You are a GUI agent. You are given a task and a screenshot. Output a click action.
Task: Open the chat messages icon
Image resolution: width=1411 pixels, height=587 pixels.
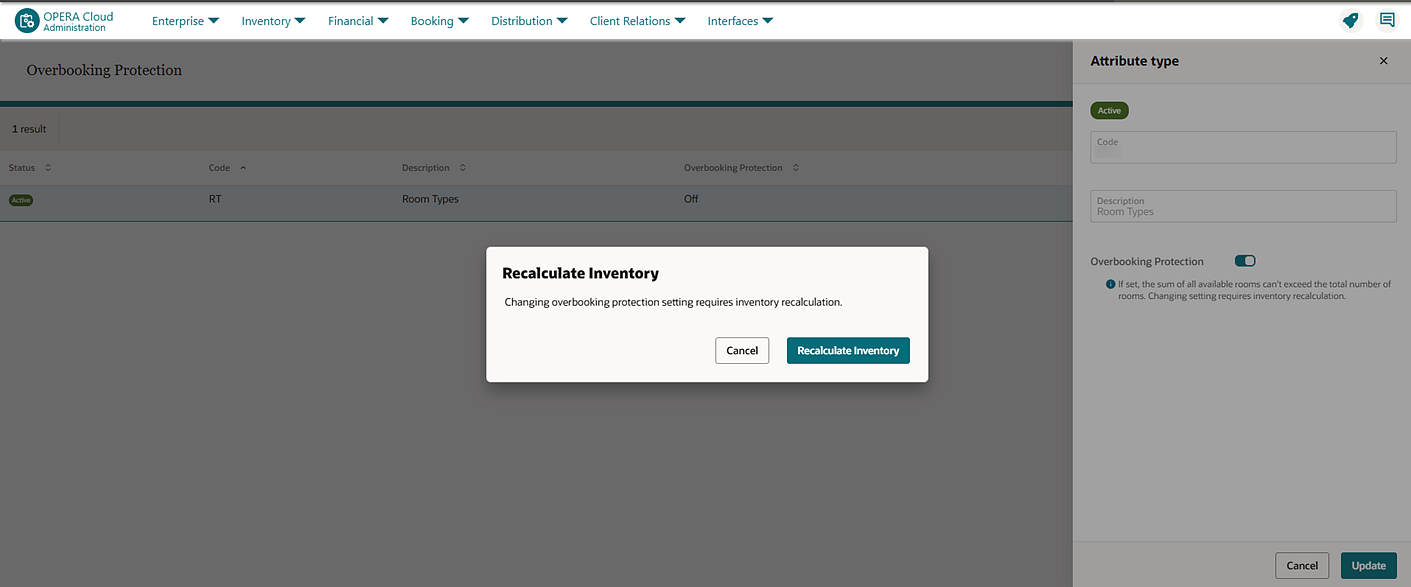click(1387, 20)
